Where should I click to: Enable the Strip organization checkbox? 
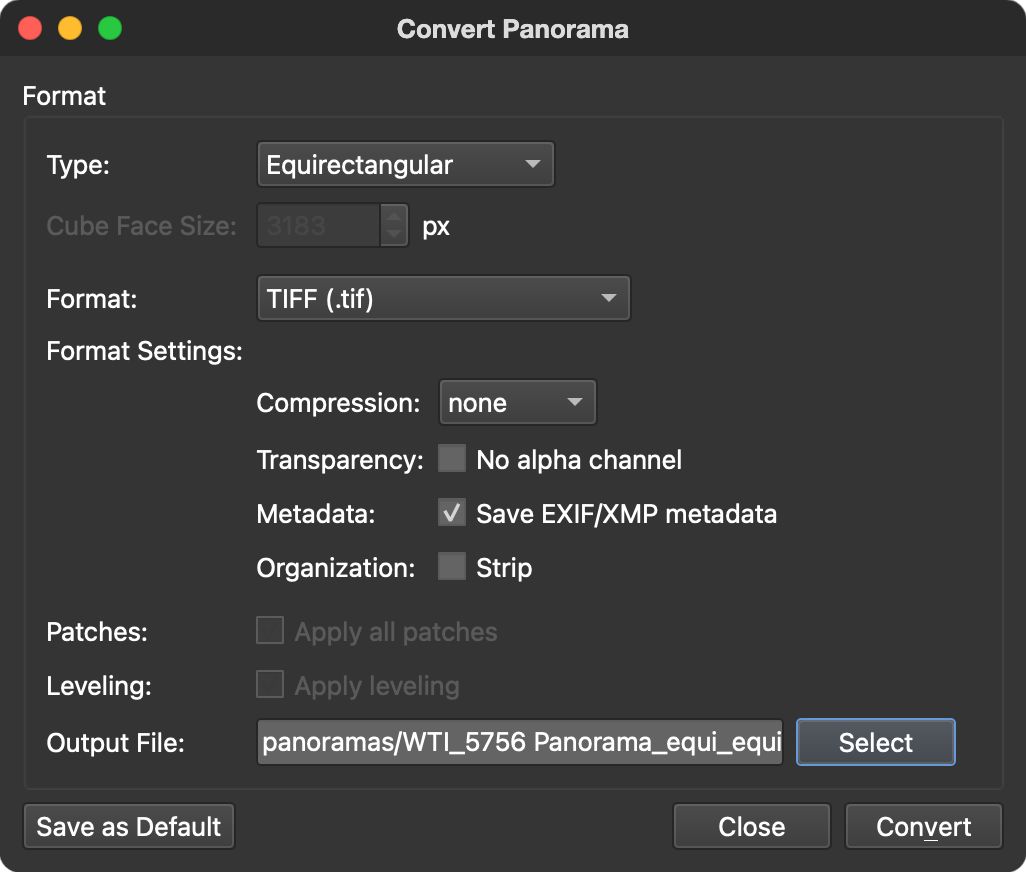(452, 567)
